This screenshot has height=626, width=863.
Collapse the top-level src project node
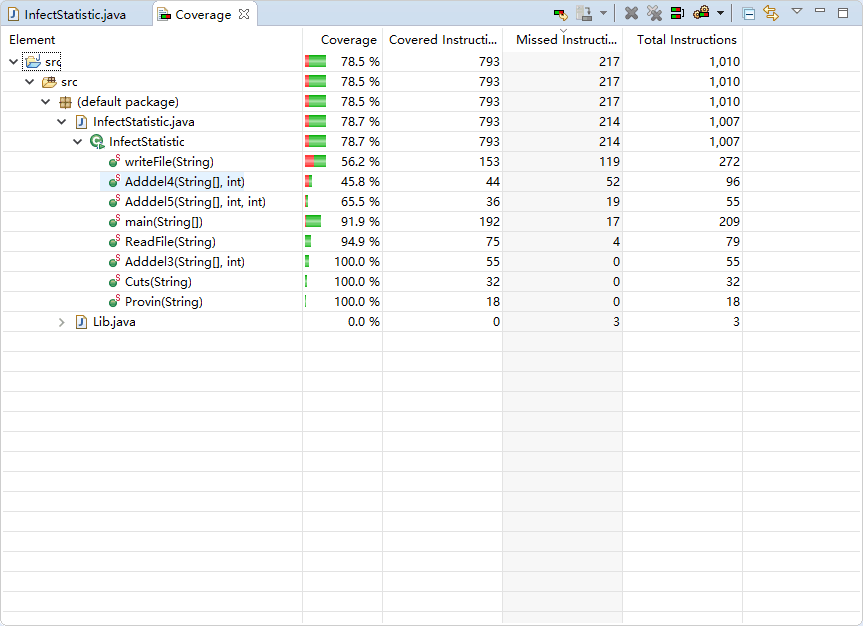[13, 62]
